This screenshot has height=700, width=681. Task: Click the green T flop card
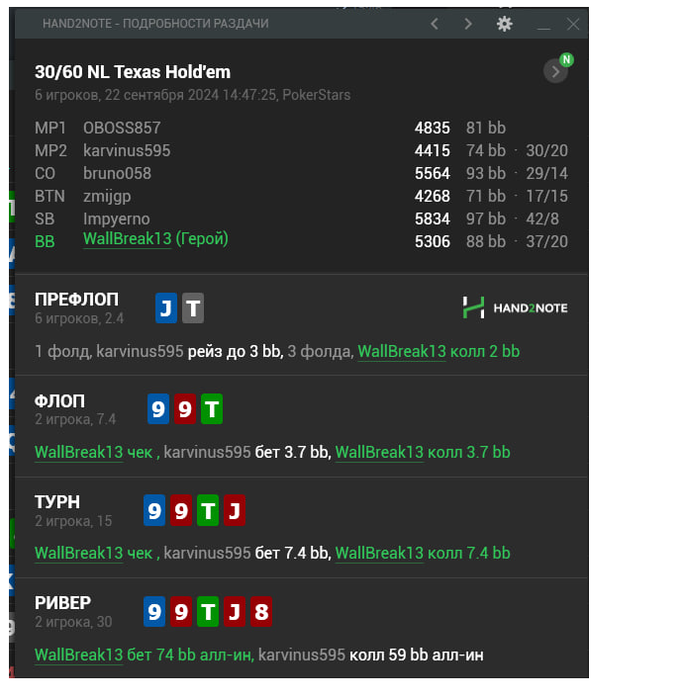[x=212, y=408]
